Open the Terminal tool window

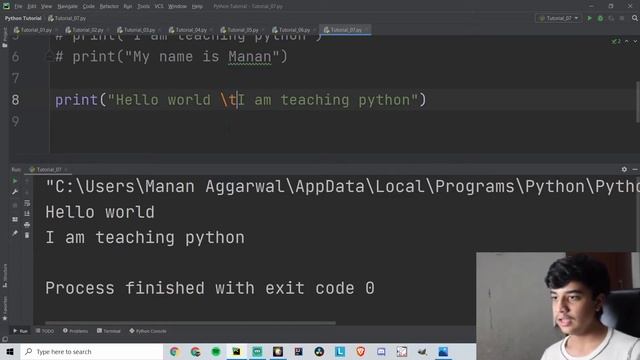109,331
